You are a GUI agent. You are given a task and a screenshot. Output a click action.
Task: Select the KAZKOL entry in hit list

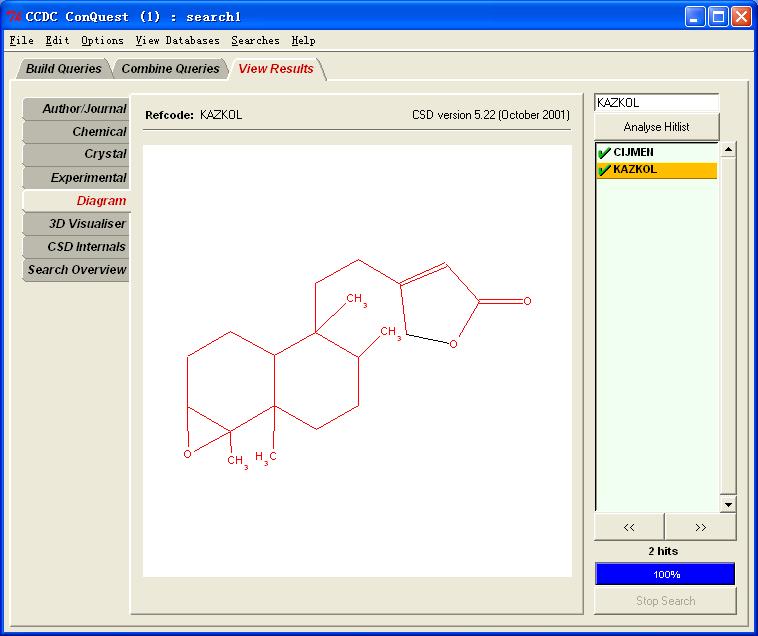coord(656,170)
